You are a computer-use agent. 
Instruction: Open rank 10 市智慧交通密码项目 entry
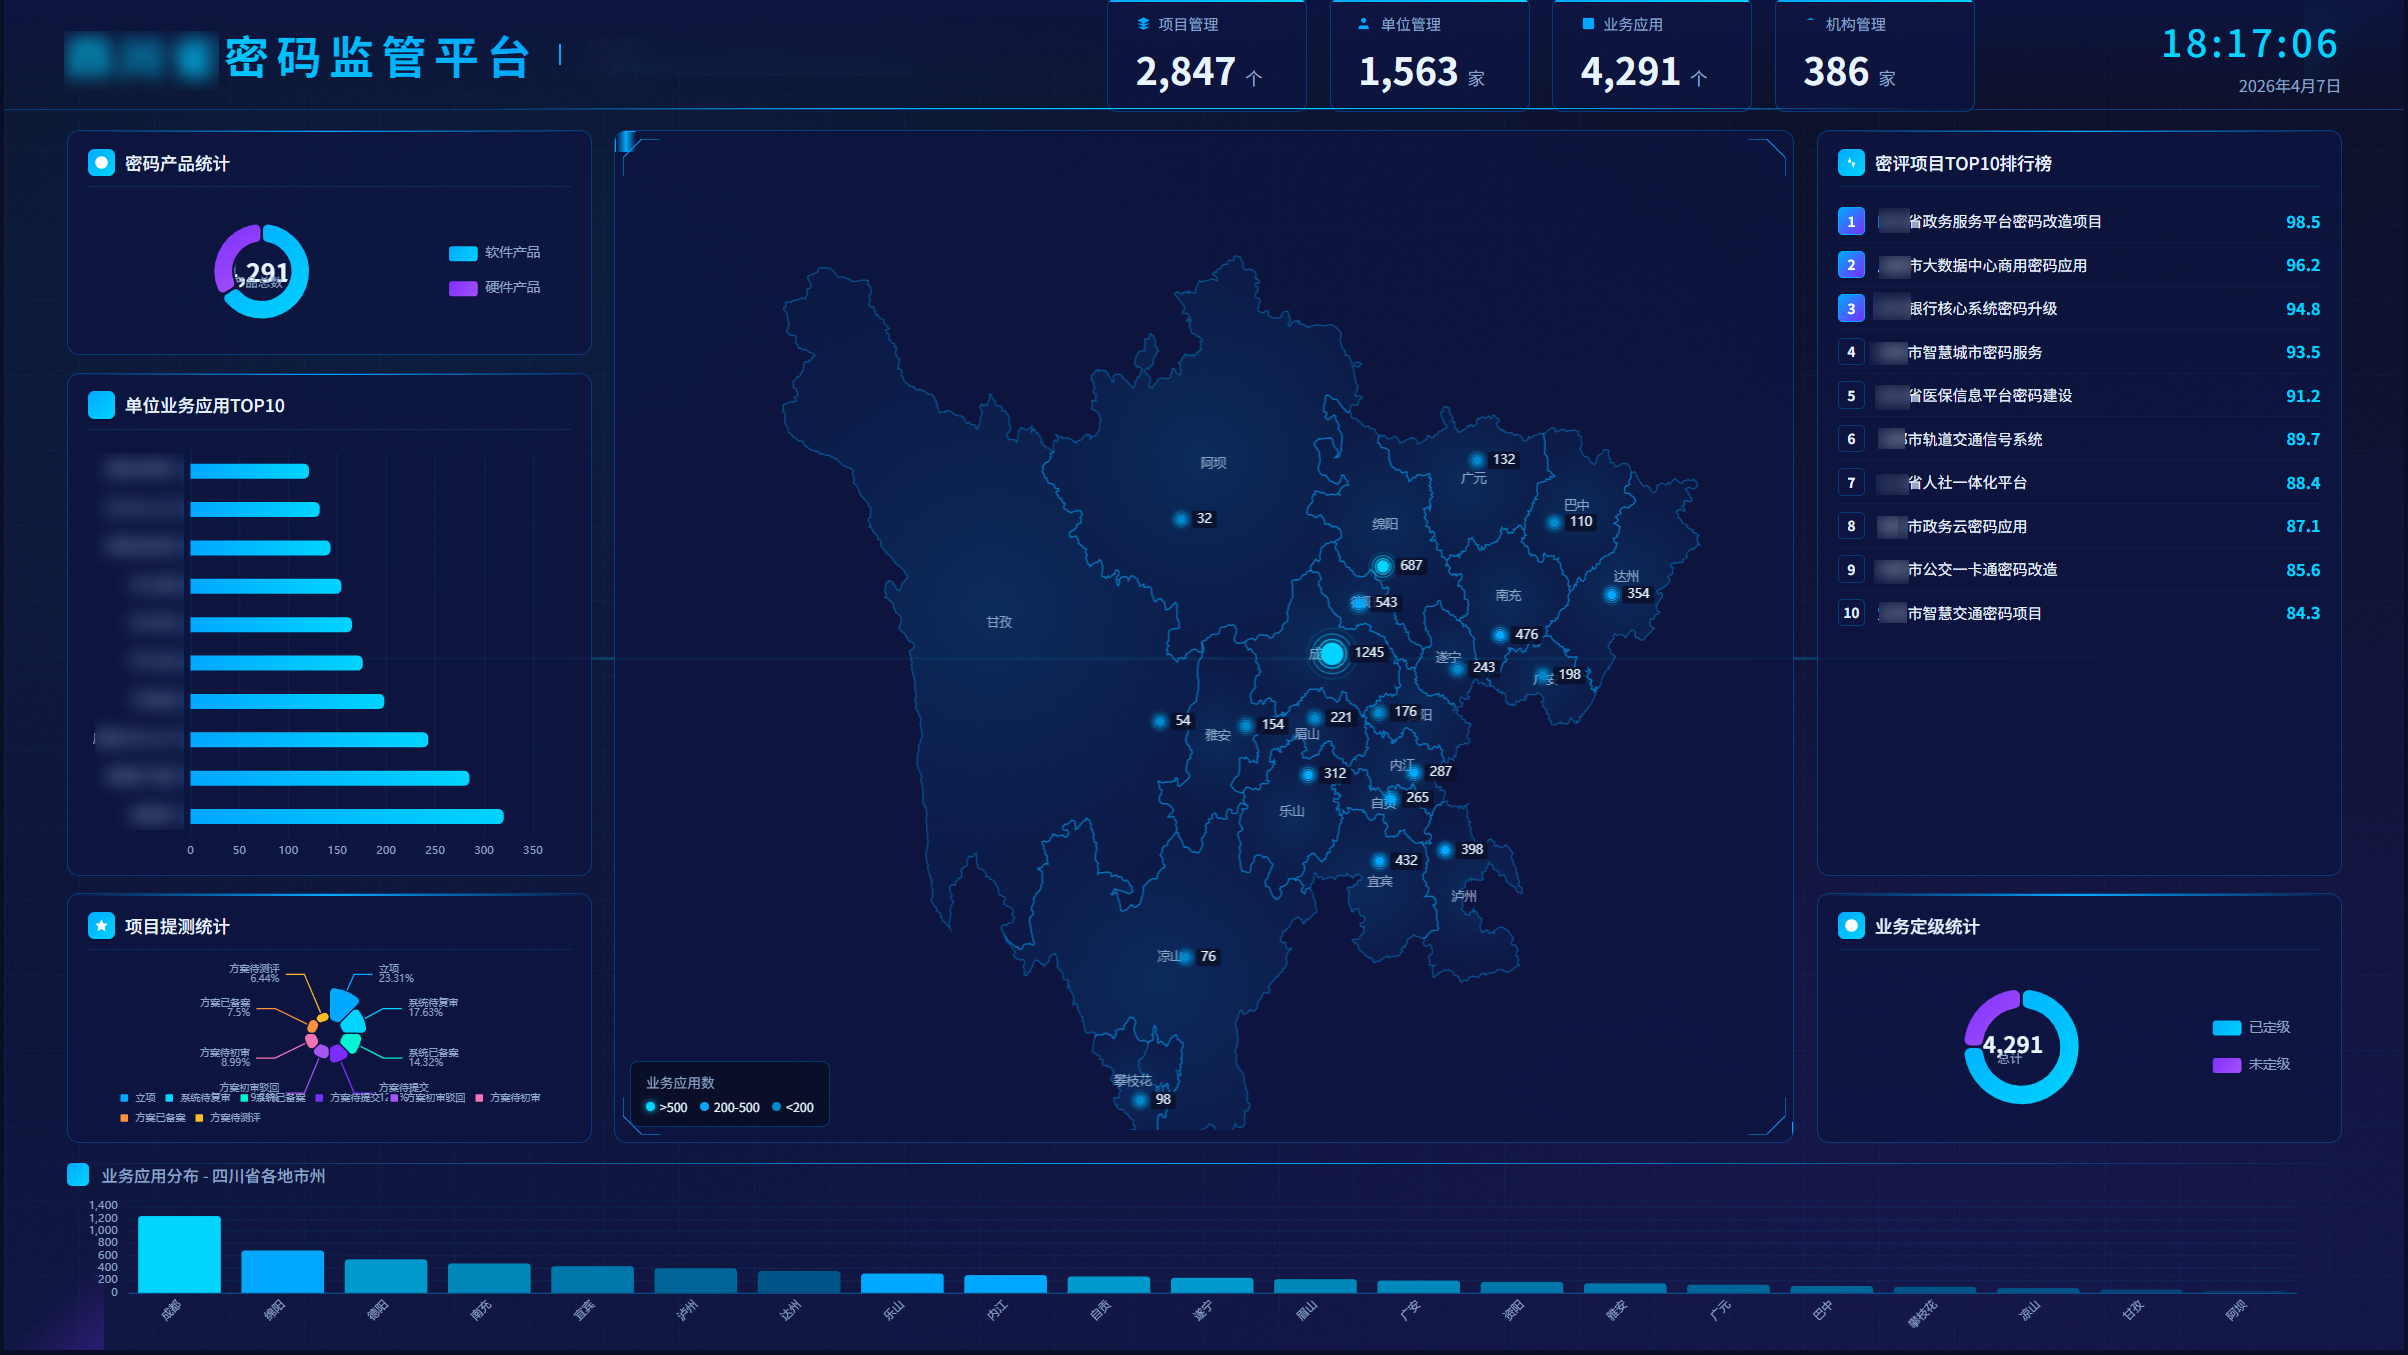point(1974,613)
